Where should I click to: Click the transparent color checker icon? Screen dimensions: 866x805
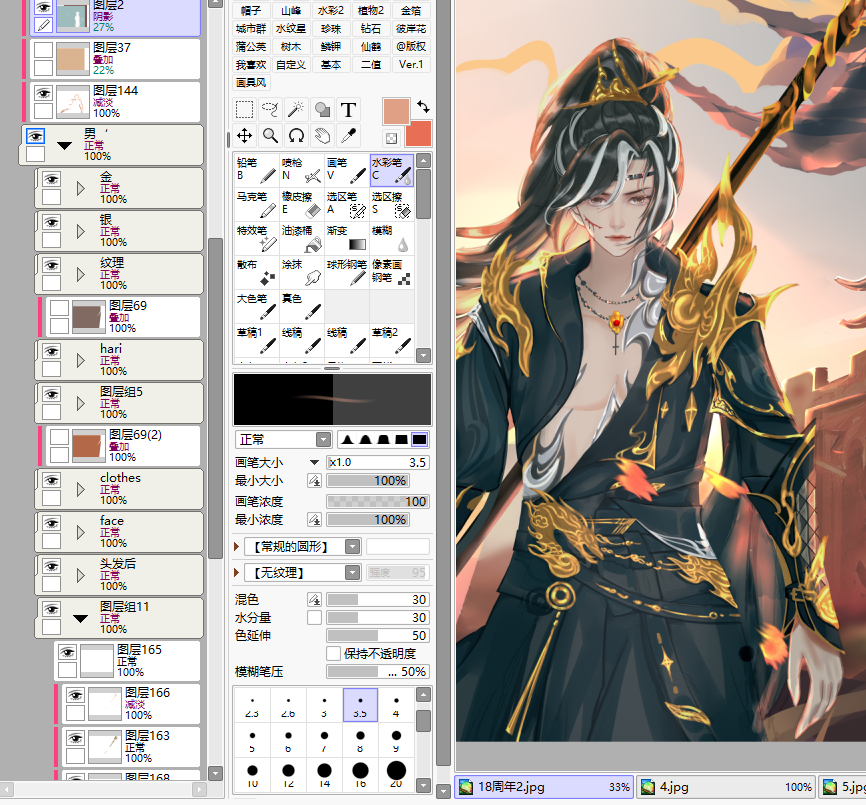coord(392,138)
